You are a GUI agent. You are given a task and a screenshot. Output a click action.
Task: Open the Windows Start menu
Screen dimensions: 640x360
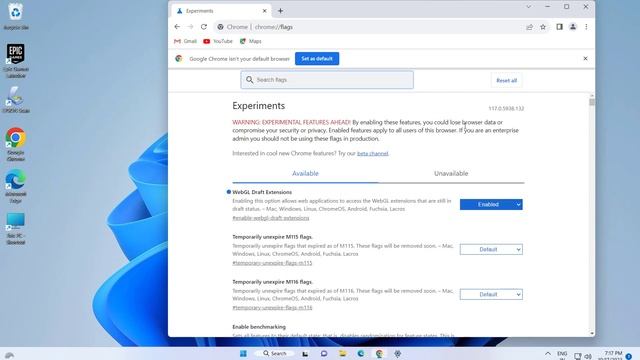coord(243,353)
